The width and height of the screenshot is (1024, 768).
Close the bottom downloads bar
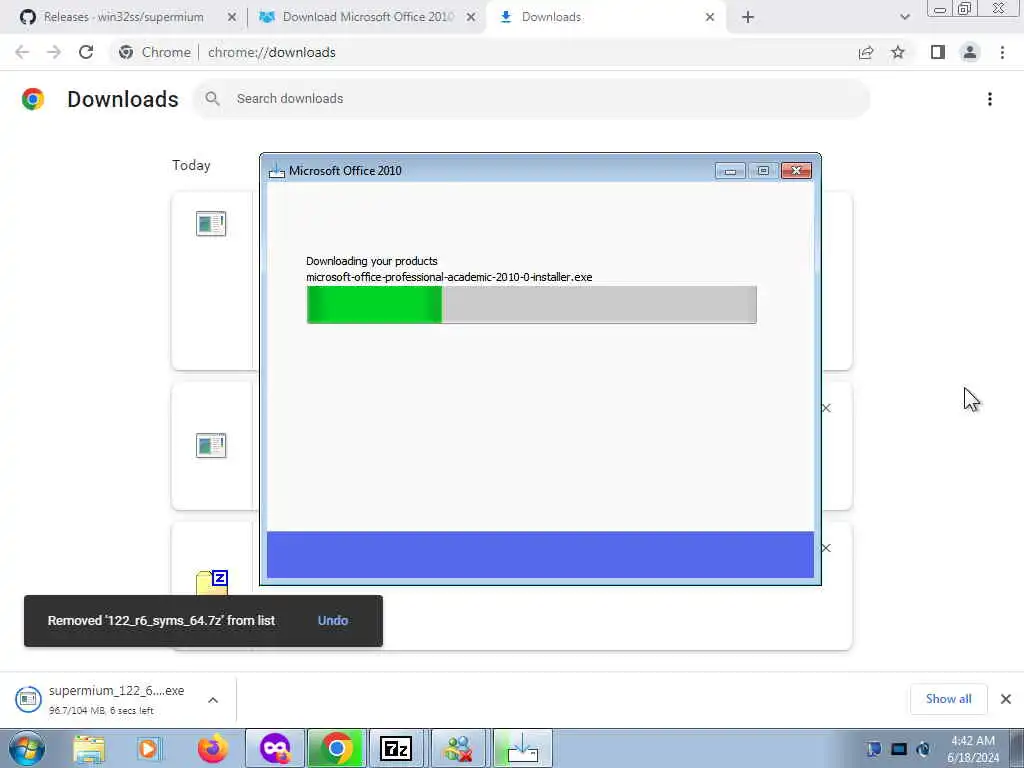(1006, 699)
